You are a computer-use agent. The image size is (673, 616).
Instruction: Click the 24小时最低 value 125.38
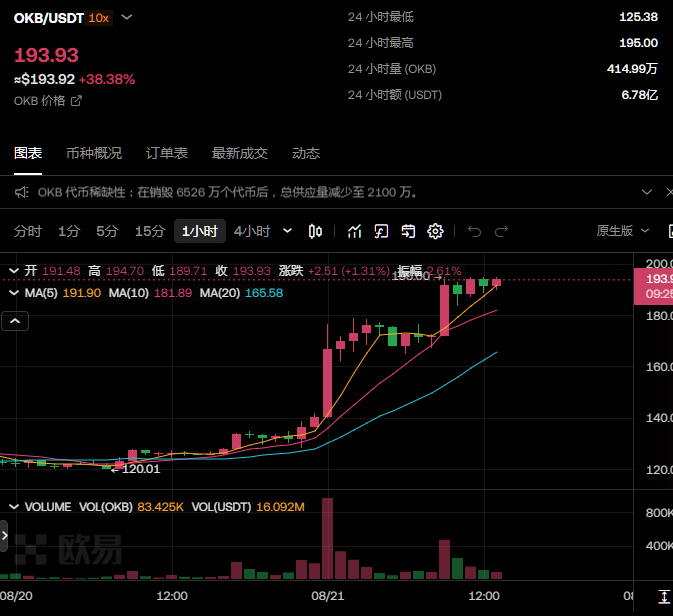coord(639,17)
